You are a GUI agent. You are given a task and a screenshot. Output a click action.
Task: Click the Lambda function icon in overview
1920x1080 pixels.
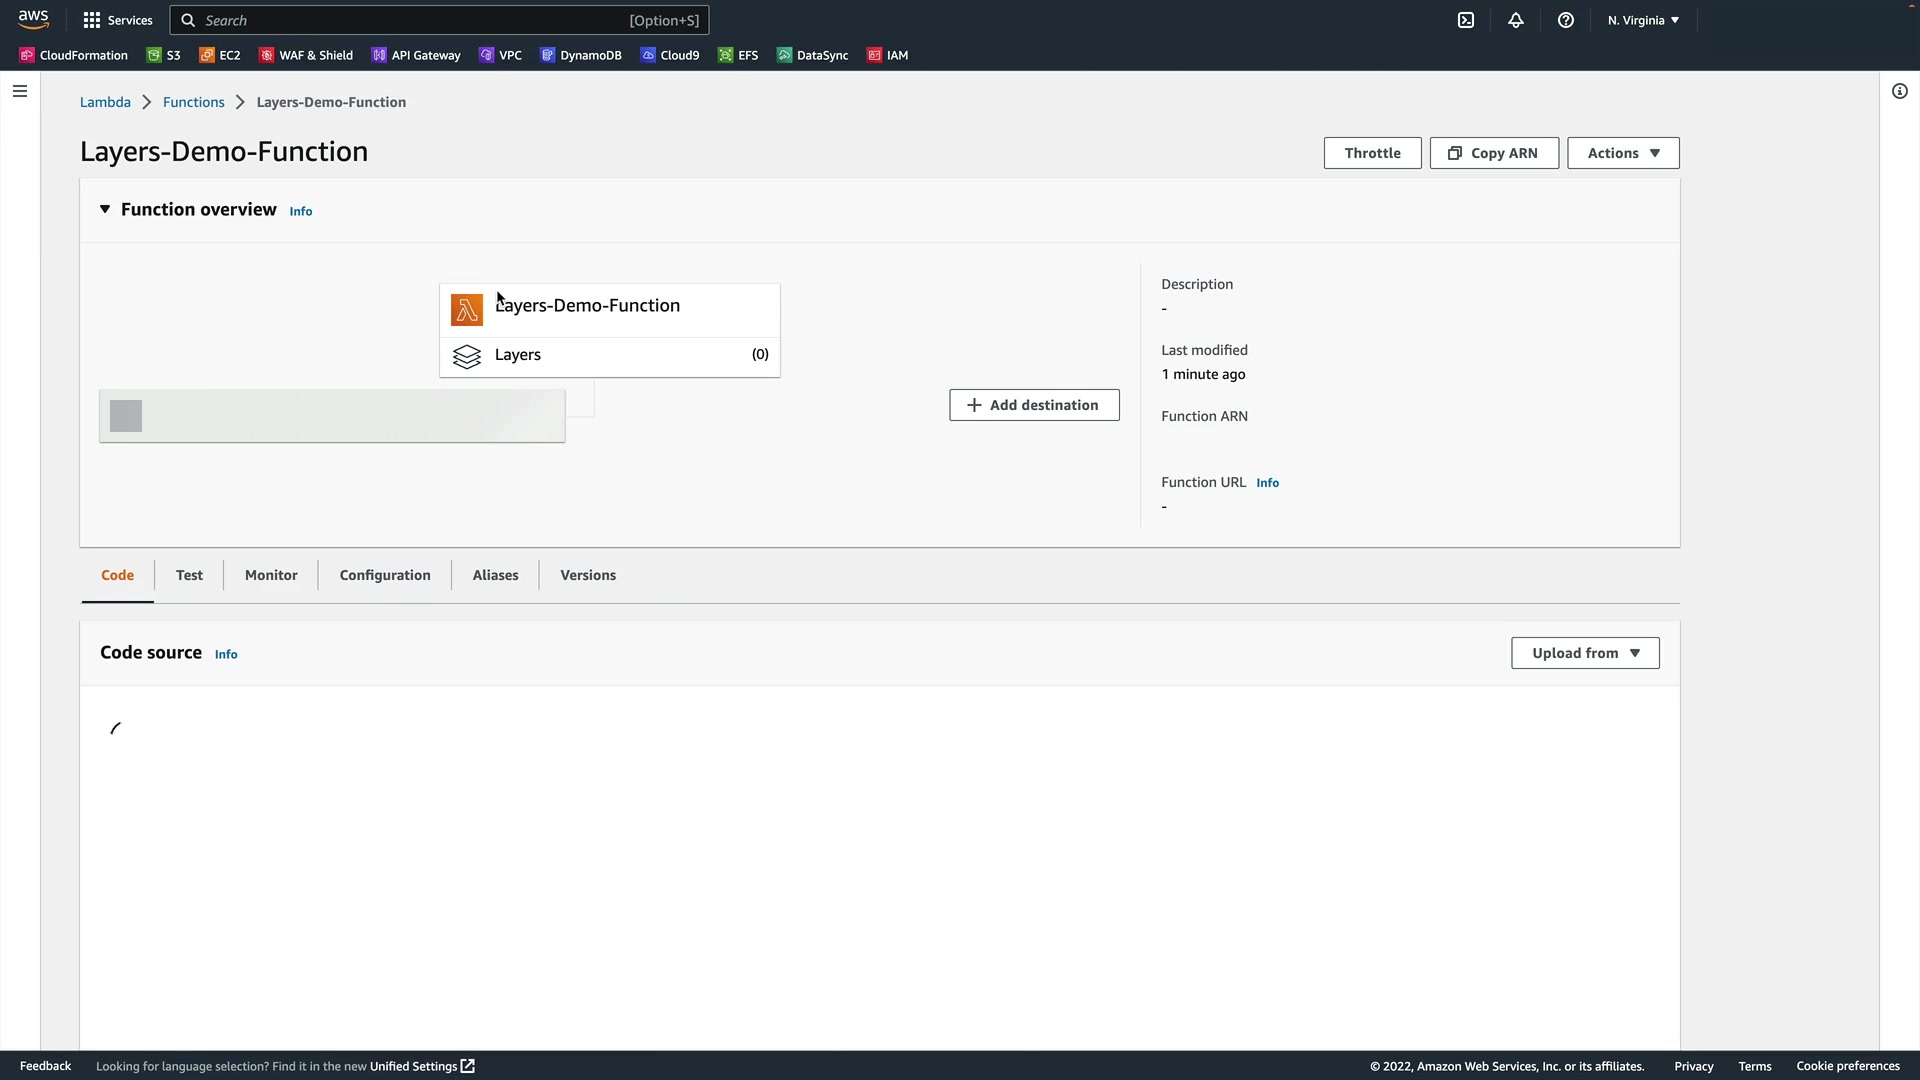coord(467,310)
